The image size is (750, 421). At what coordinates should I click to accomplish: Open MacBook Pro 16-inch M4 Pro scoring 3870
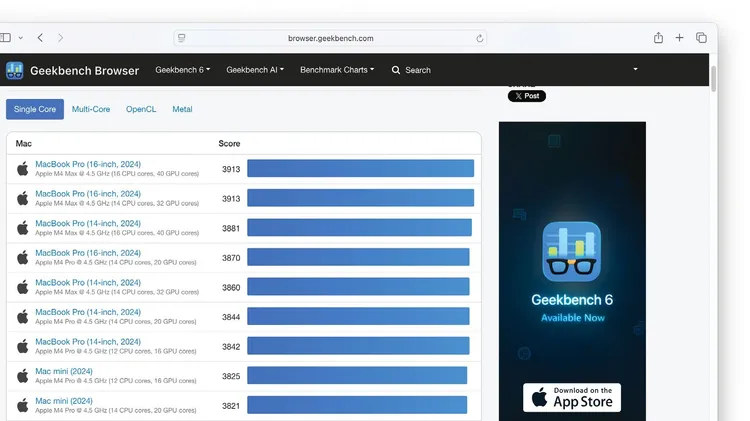pos(88,253)
